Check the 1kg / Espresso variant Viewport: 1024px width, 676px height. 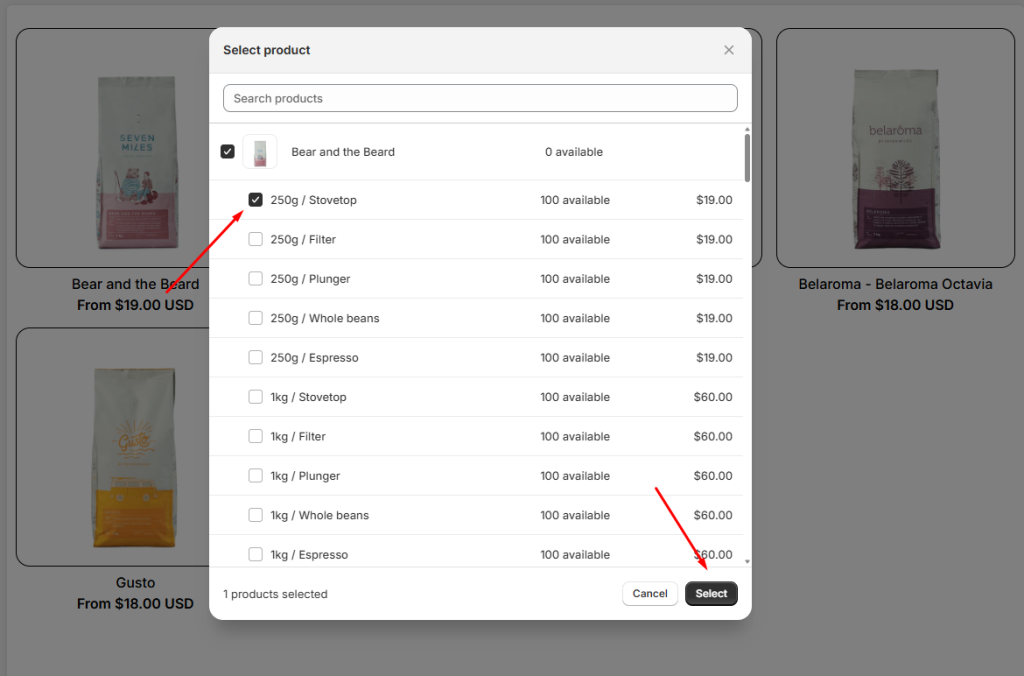pos(256,554)
